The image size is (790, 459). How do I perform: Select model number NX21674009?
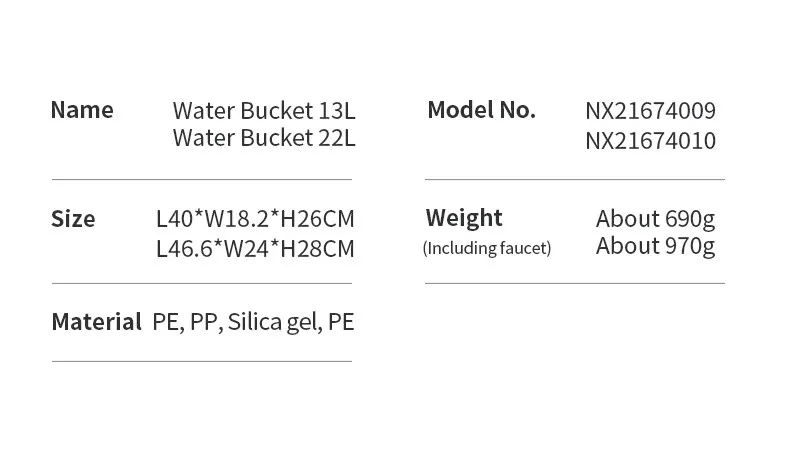pyautogui.click(x=650, y=111)
